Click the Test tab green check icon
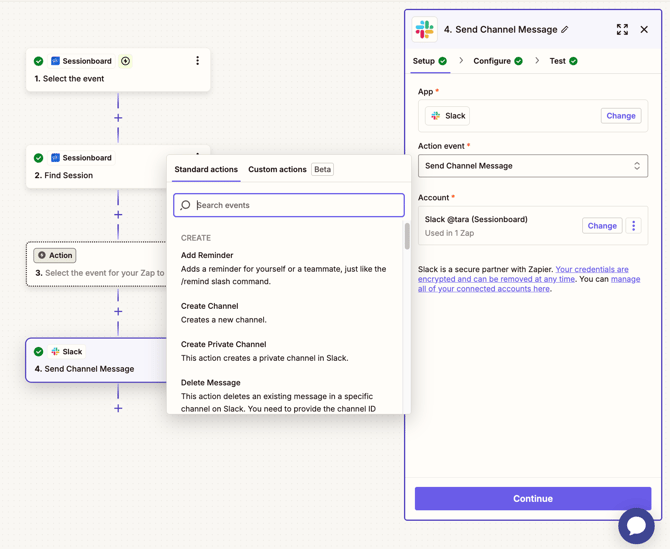Image resolution: width=670 pixels, height=549 pixels. pos(573,61)
